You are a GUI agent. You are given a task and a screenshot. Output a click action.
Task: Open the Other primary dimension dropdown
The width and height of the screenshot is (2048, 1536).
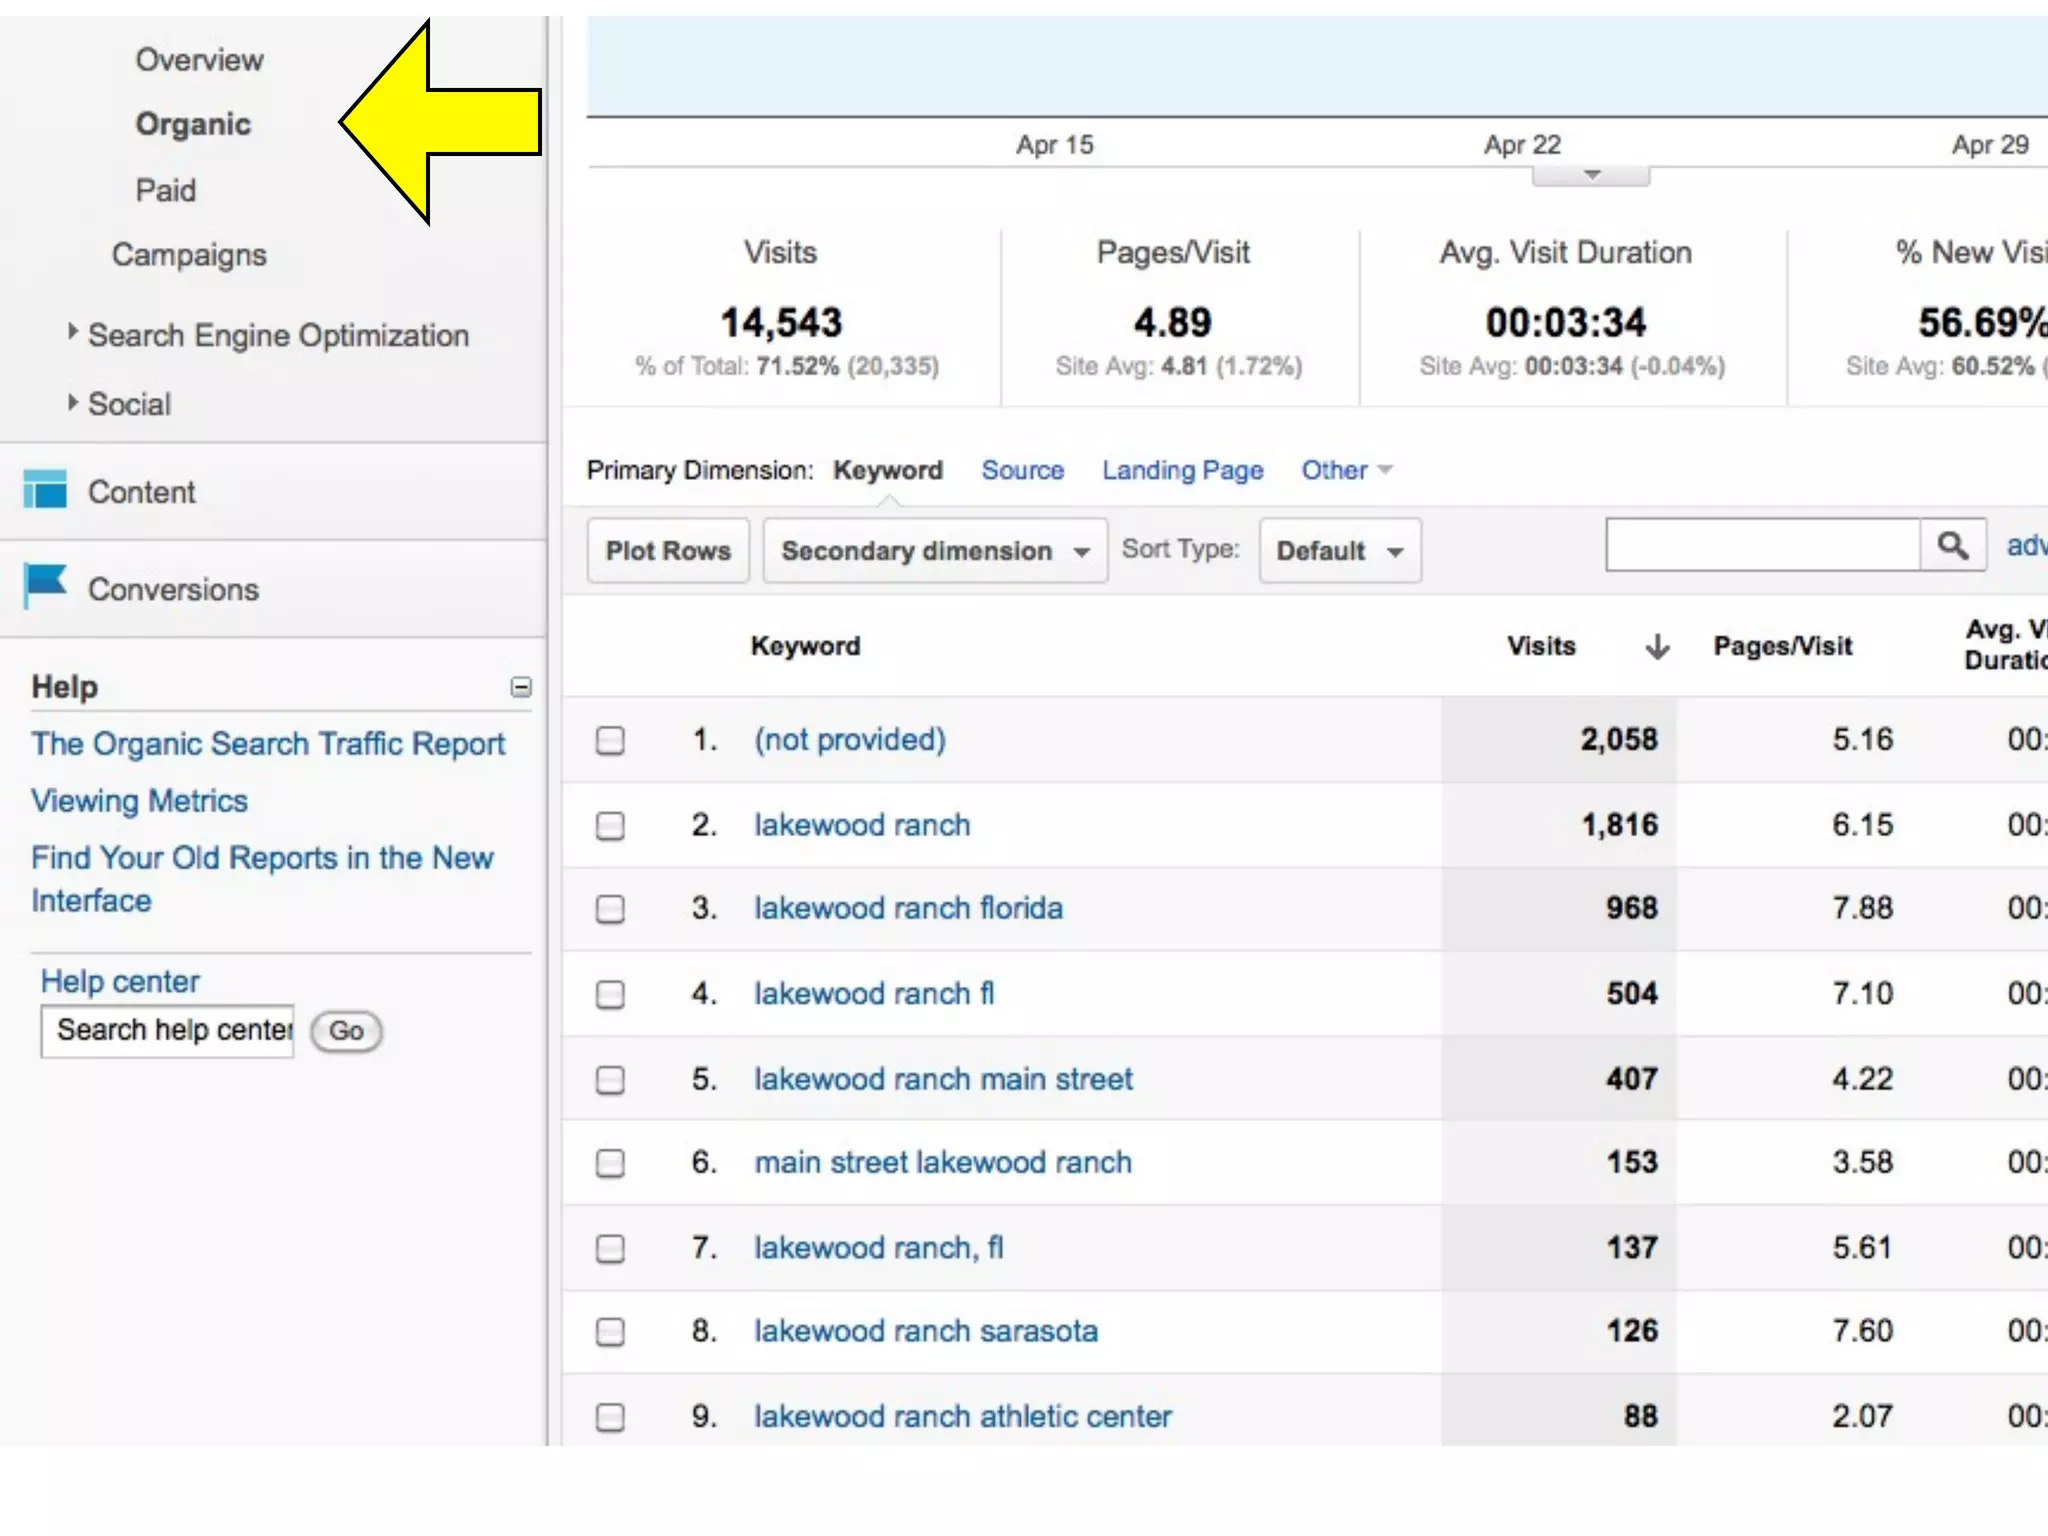coord(1345,470)
